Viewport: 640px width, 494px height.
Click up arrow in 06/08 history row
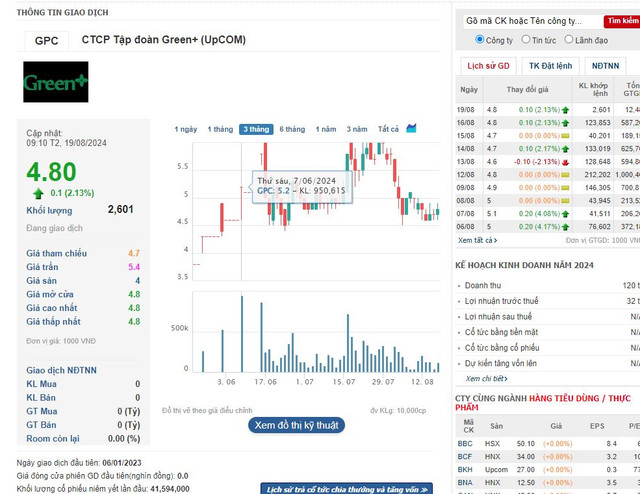pyautogui.click(x=565, y=227)
